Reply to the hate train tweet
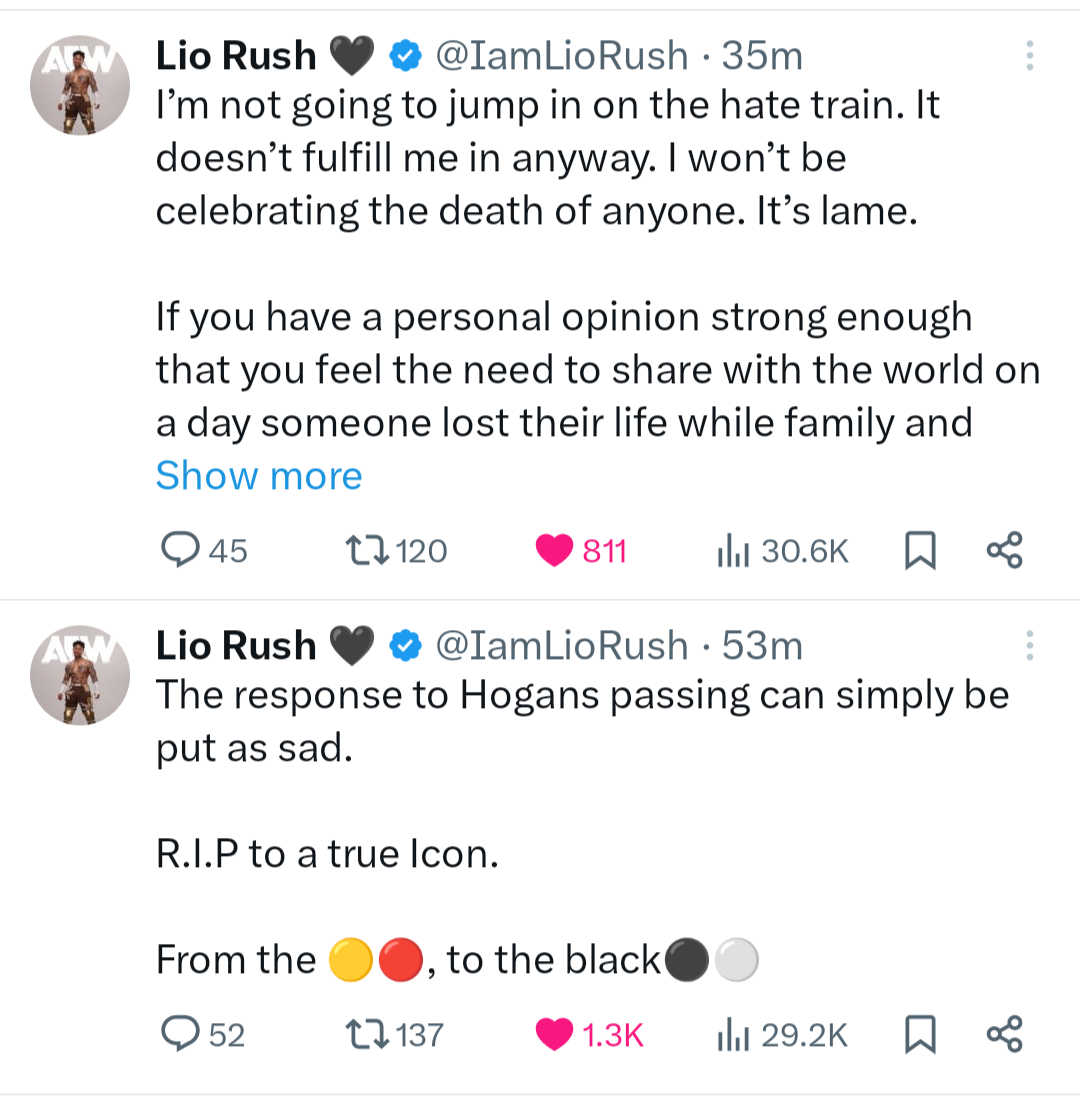Image resolution: width=1080 pixels, height=1096 pixels. (181, 549)
